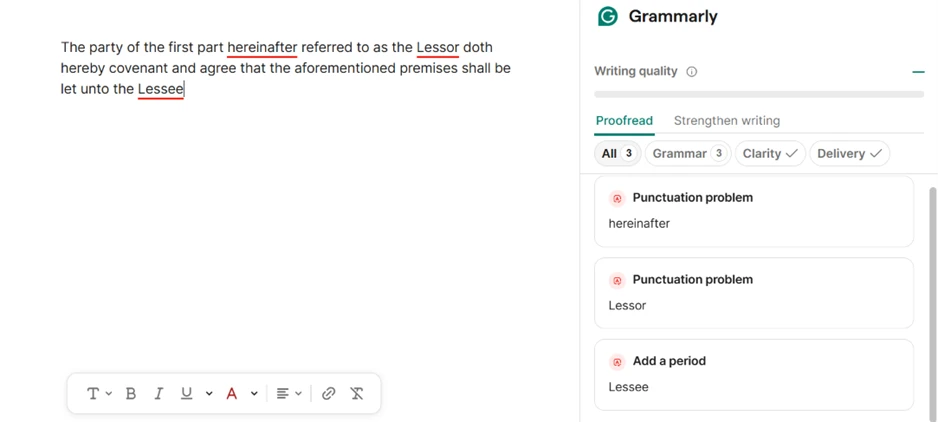Switch to the Strengthen writing tab
The height and width of the screenshot is (422, 938).
pyautogui.click(x=727, y=121)
